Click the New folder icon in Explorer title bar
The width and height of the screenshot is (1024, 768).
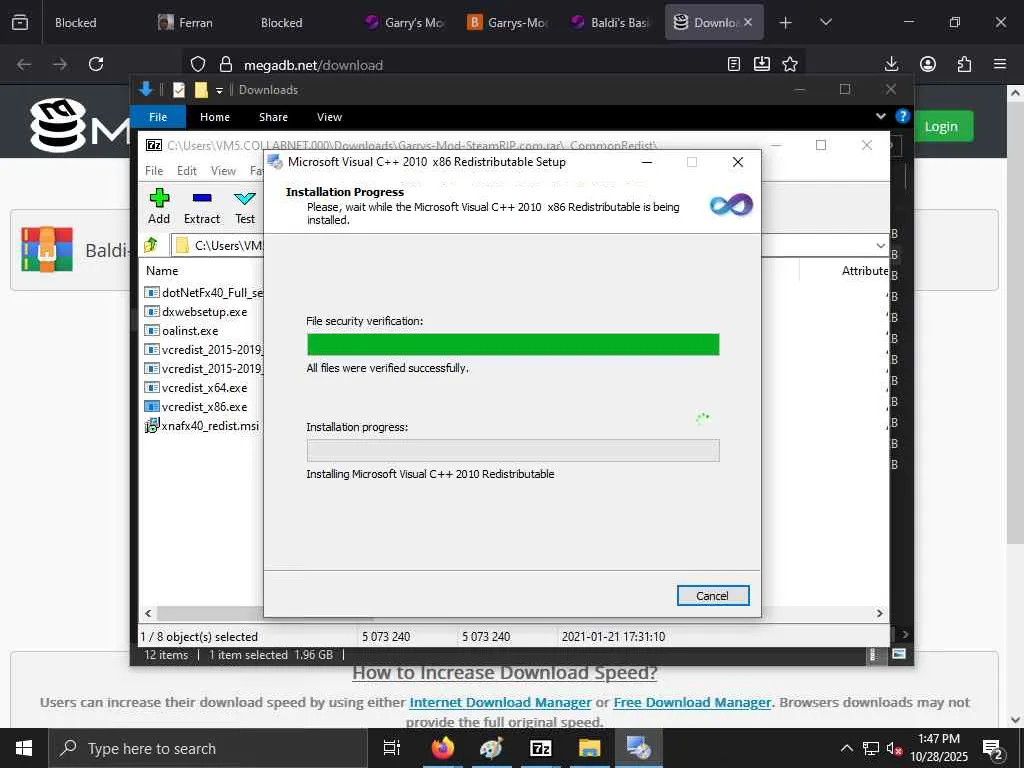click(201, 90)
